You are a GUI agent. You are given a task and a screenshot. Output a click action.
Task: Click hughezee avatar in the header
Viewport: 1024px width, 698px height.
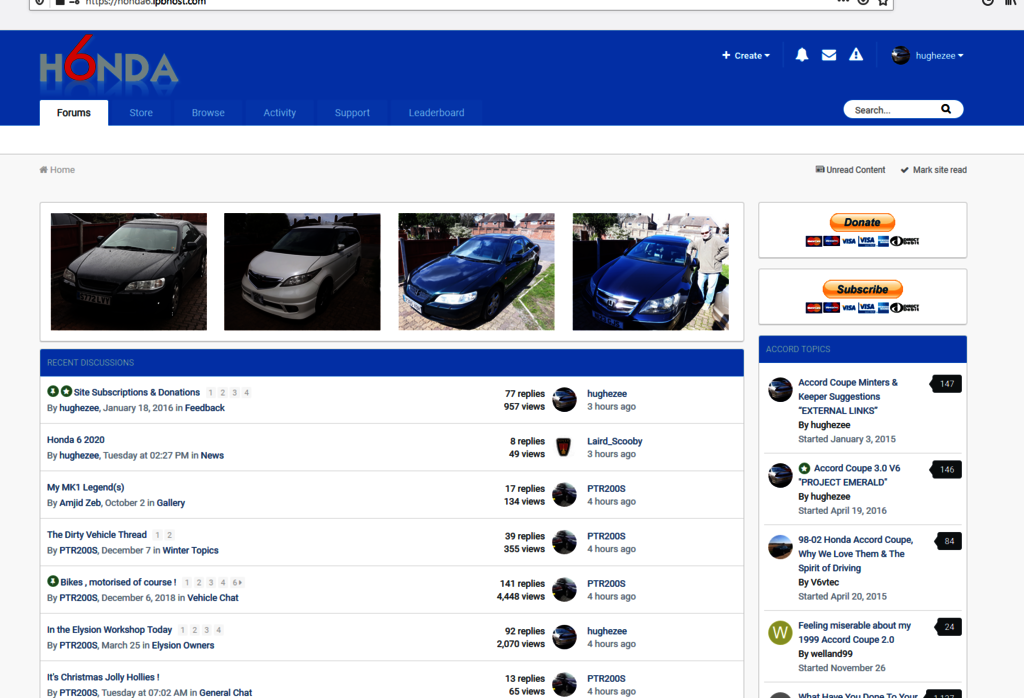click(901, 56)
